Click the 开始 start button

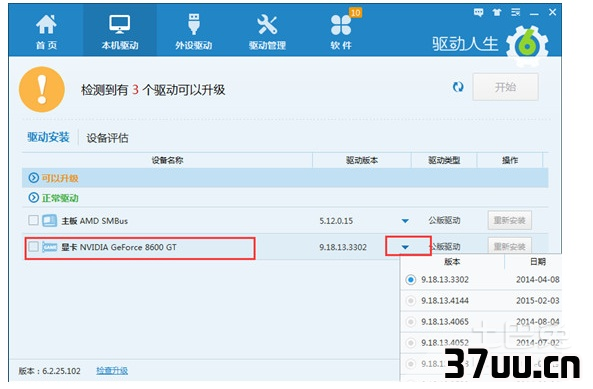coord(505,87)
